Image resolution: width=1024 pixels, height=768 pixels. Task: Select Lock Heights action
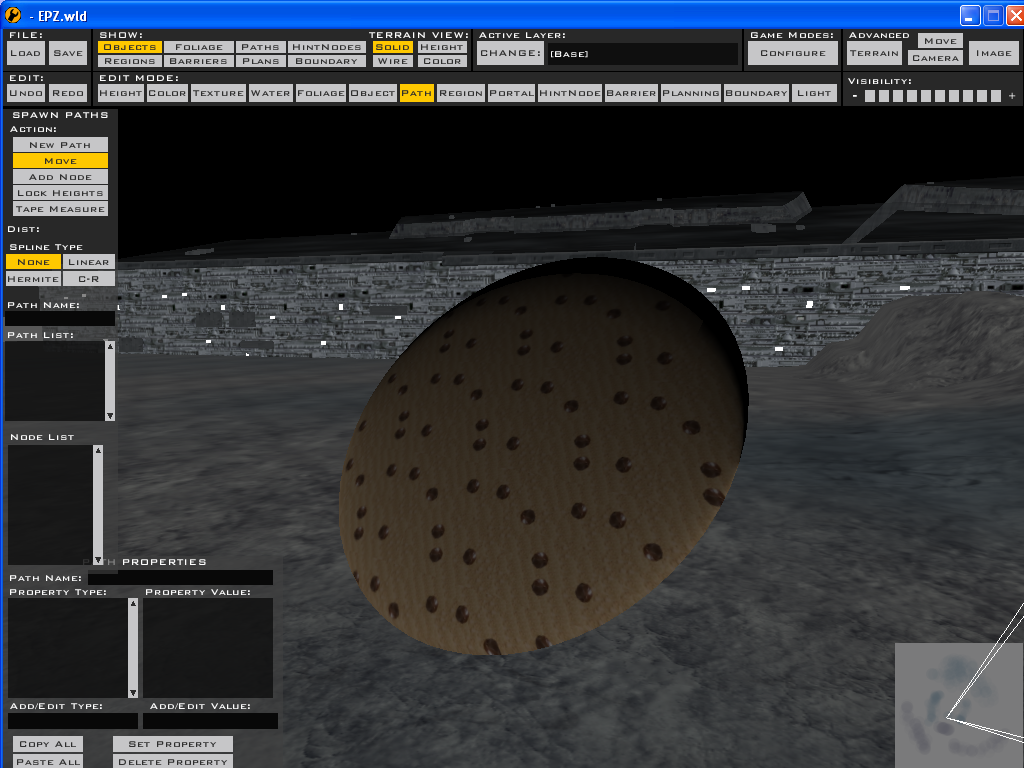click(60, 193)
